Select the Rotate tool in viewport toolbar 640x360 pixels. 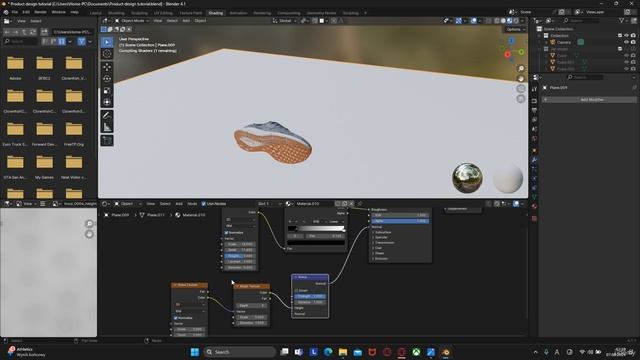[107, 79]
